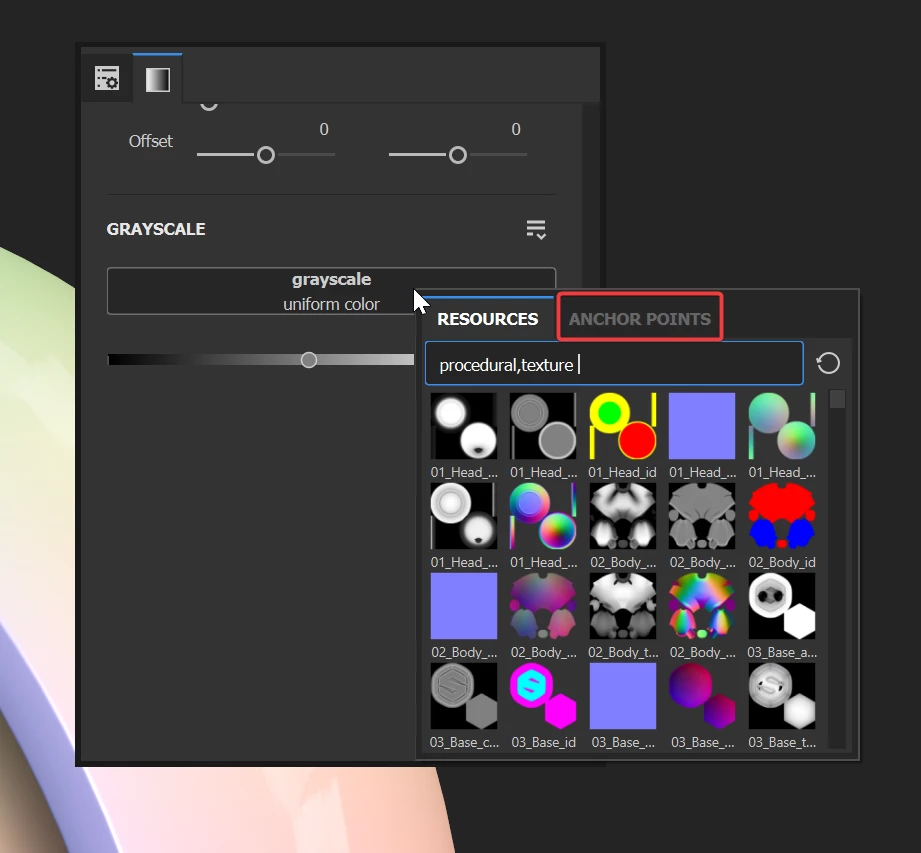Click the grayscale gradient slider handle
Screen dimensions: 921x853
[309, 360]
